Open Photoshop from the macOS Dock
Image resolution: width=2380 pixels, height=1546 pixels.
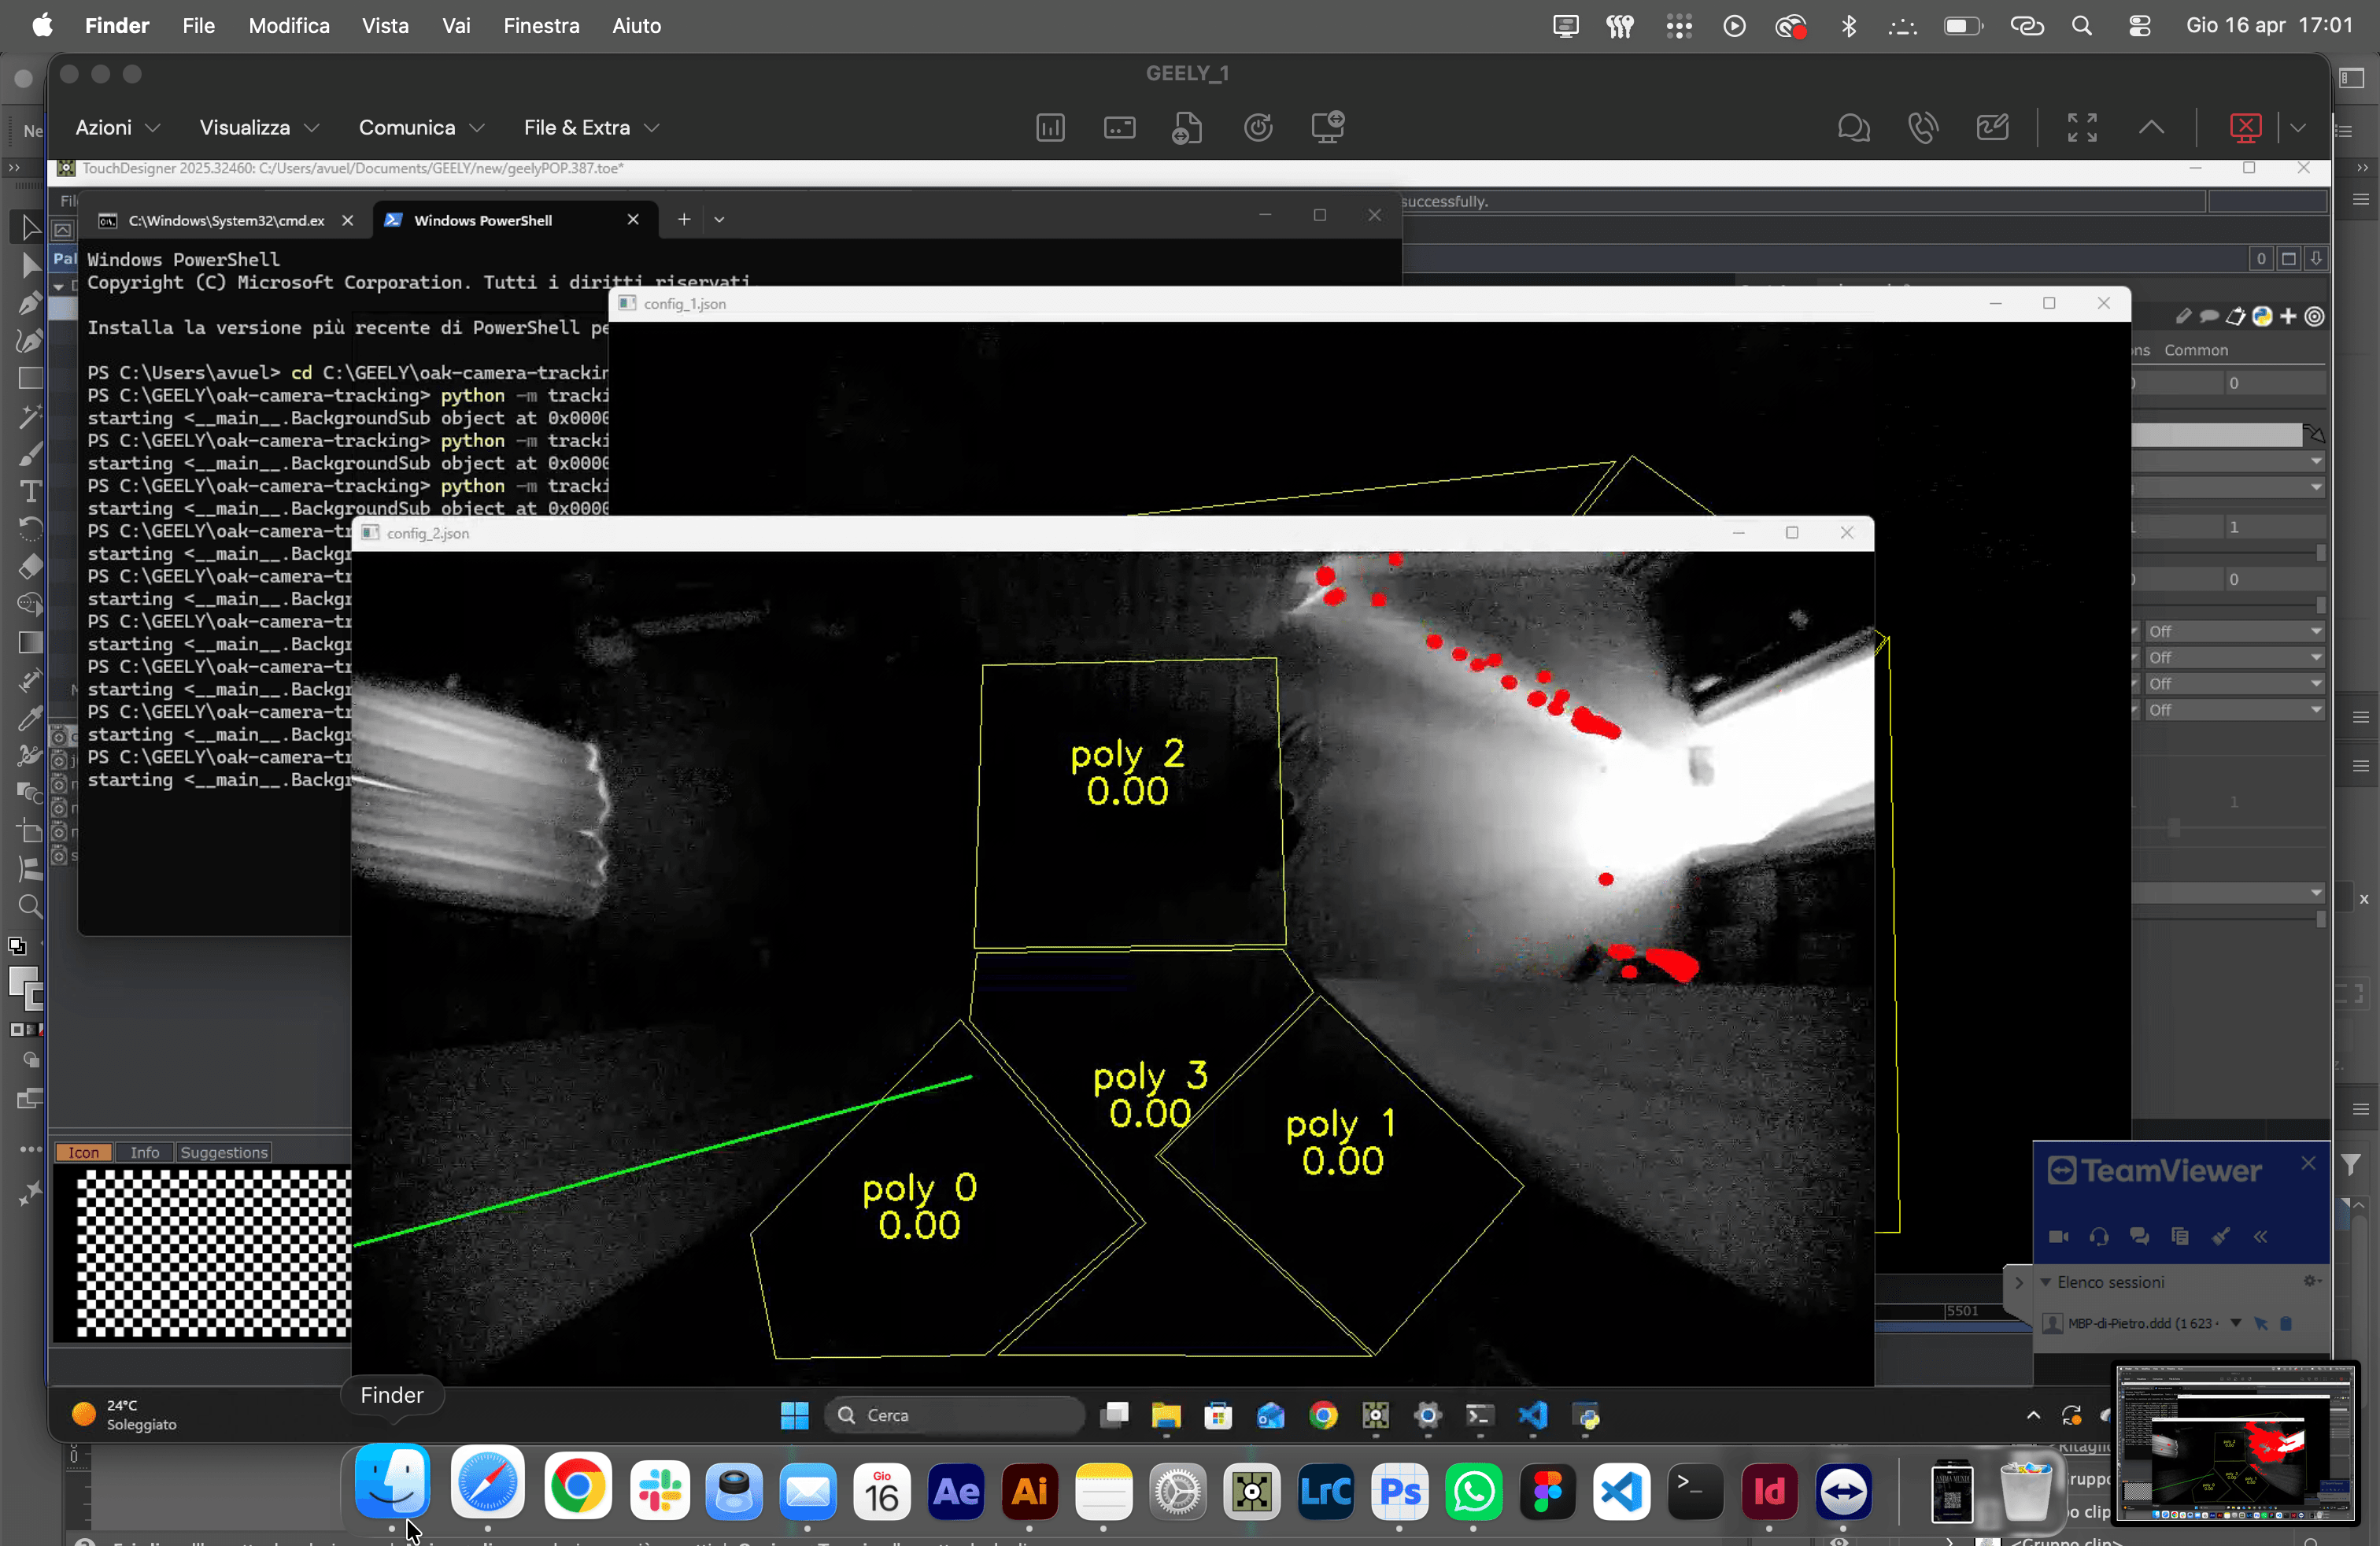[1399, 1491]
